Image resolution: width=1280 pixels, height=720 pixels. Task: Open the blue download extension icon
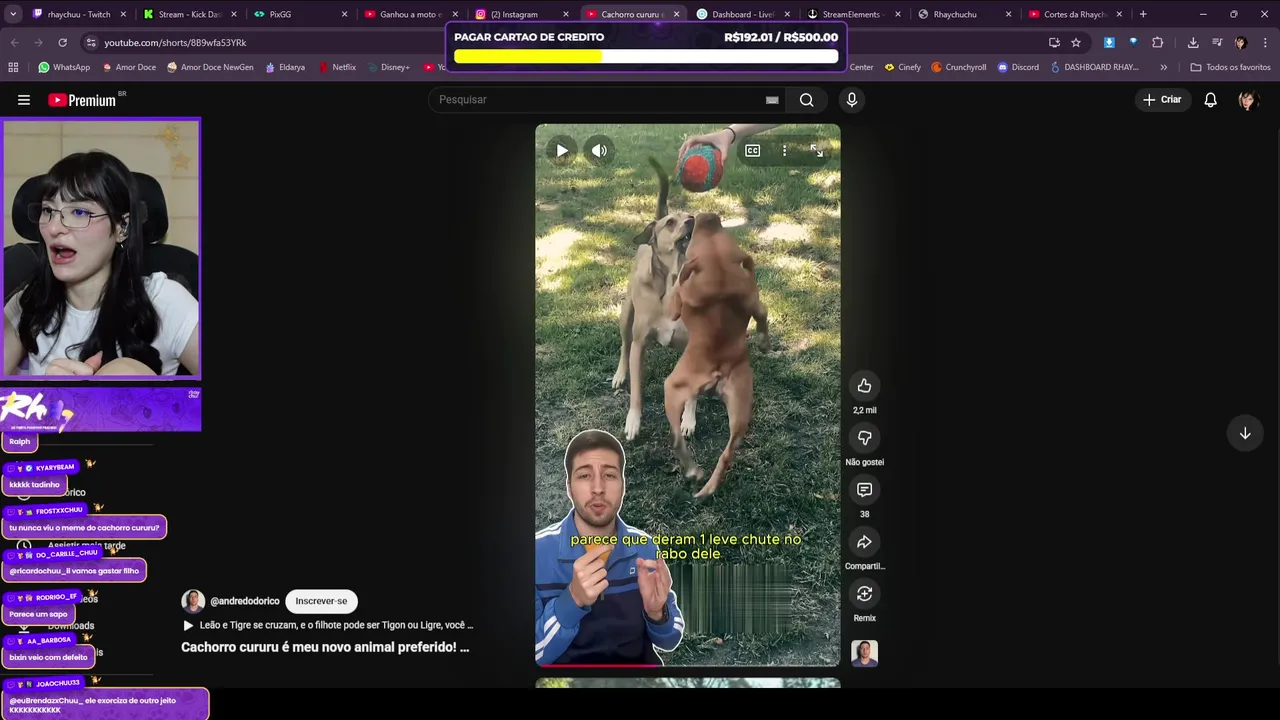(1109, 42)
